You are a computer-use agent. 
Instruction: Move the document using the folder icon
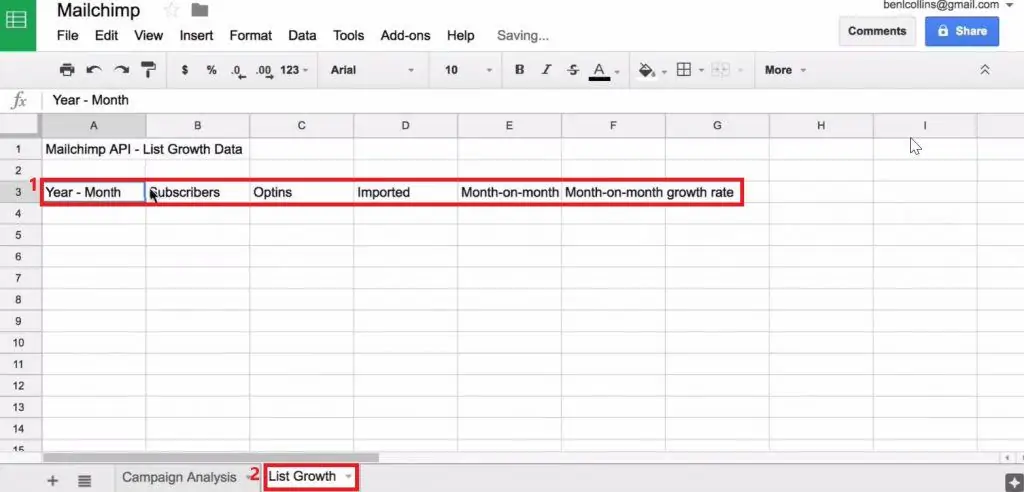click(200, 10)
